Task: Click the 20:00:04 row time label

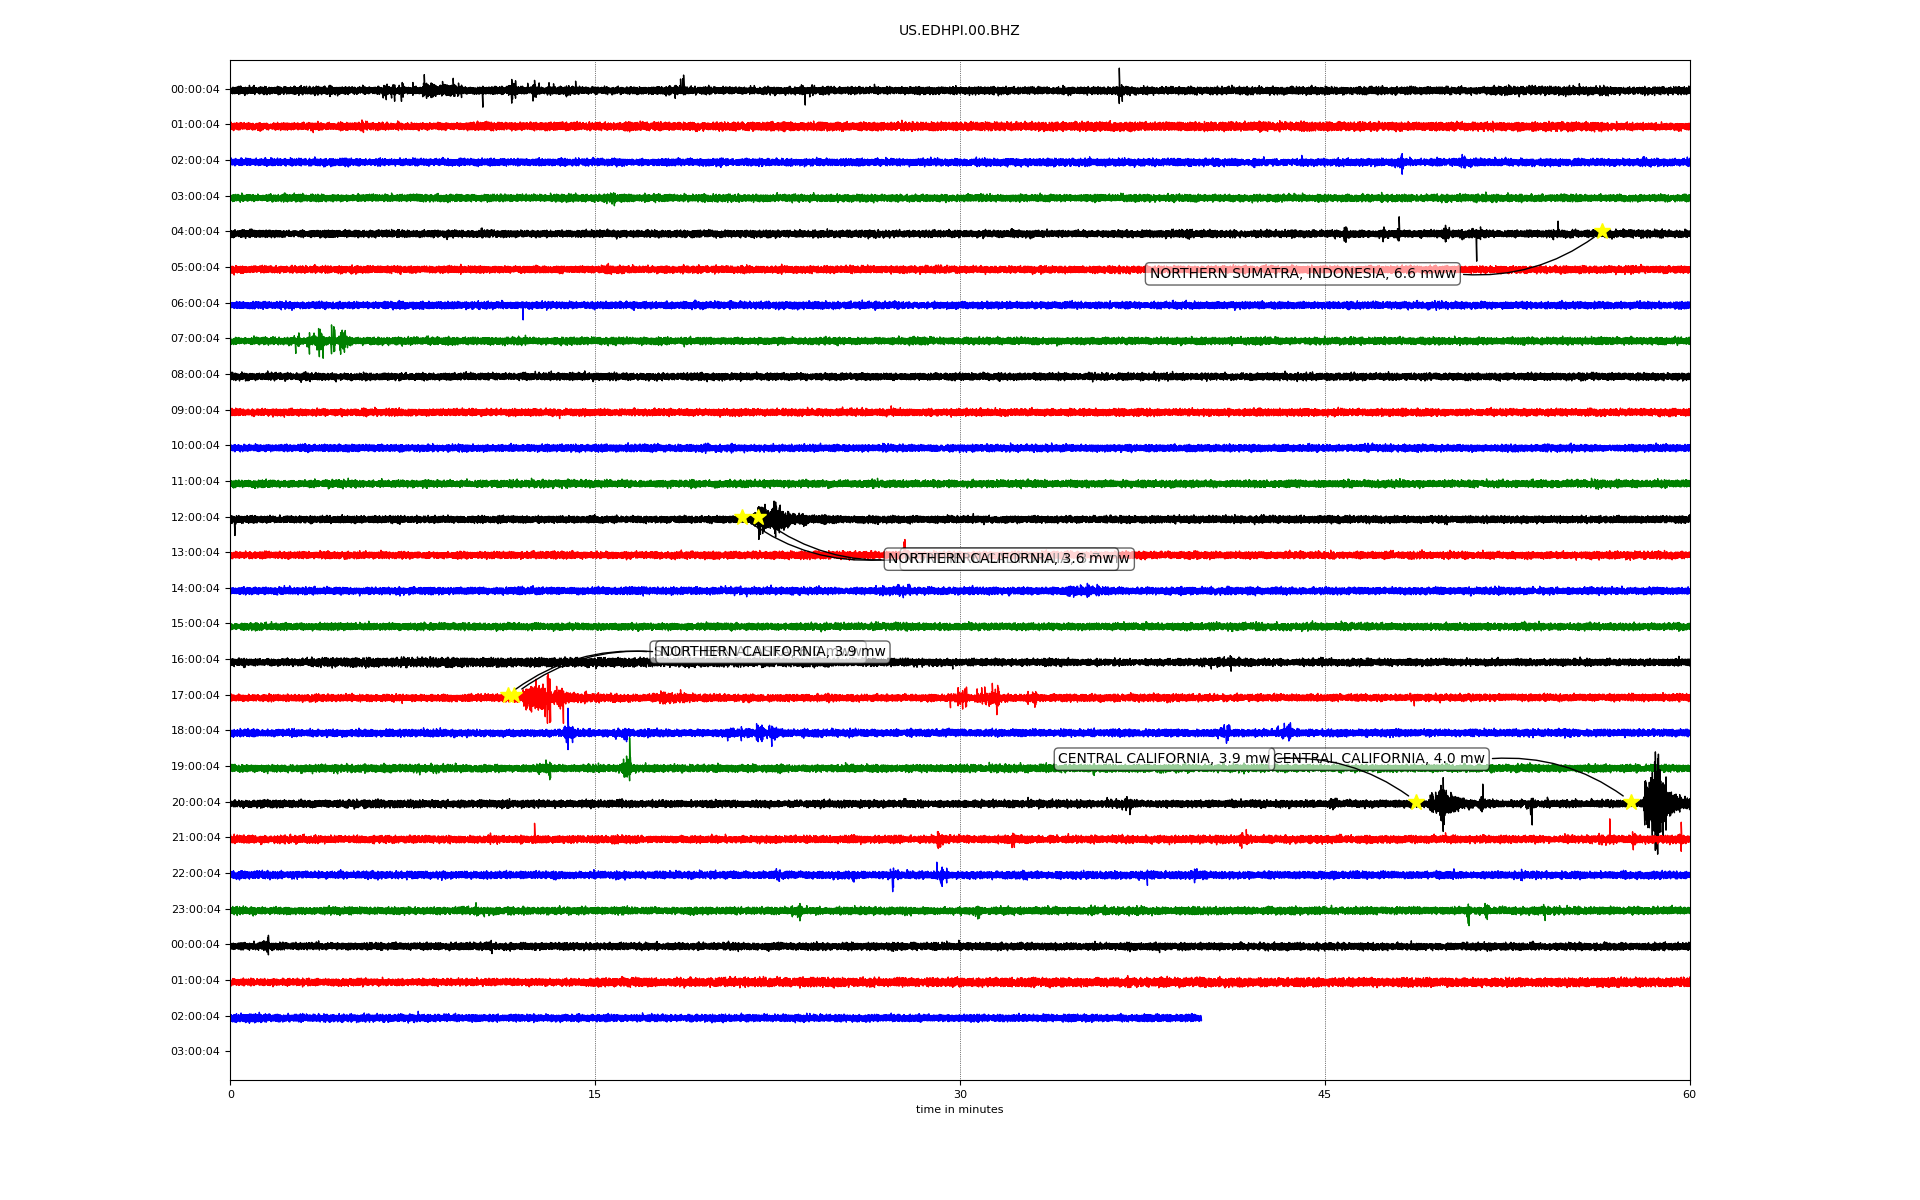Action: pyautogui.click(x=195, y=802)
